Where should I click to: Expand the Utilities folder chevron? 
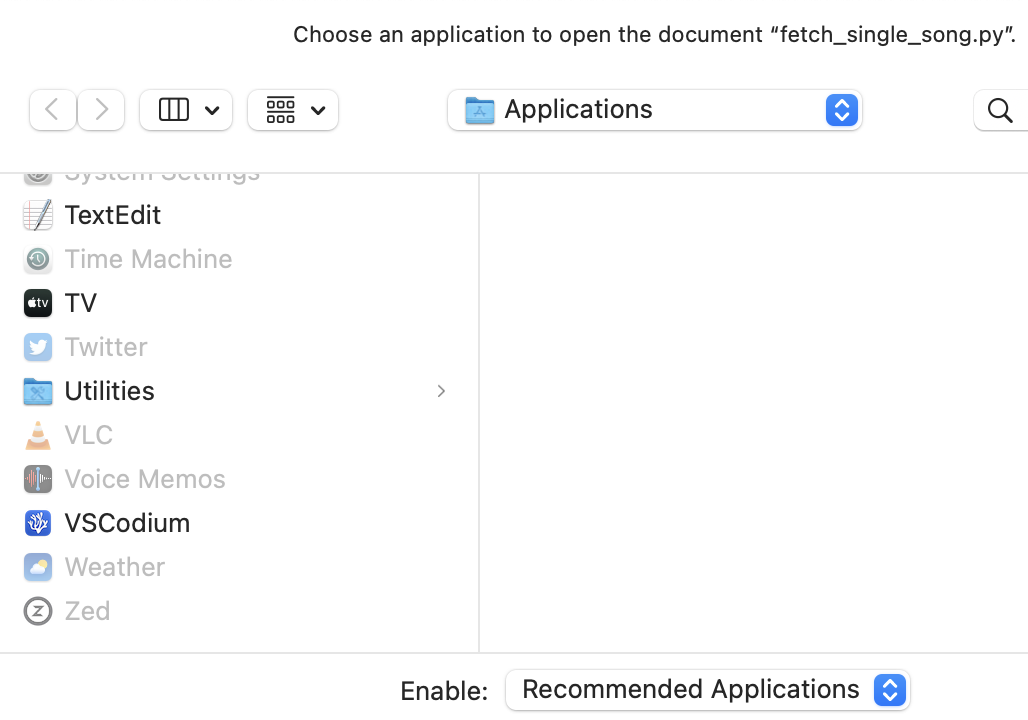click(441, 391)
